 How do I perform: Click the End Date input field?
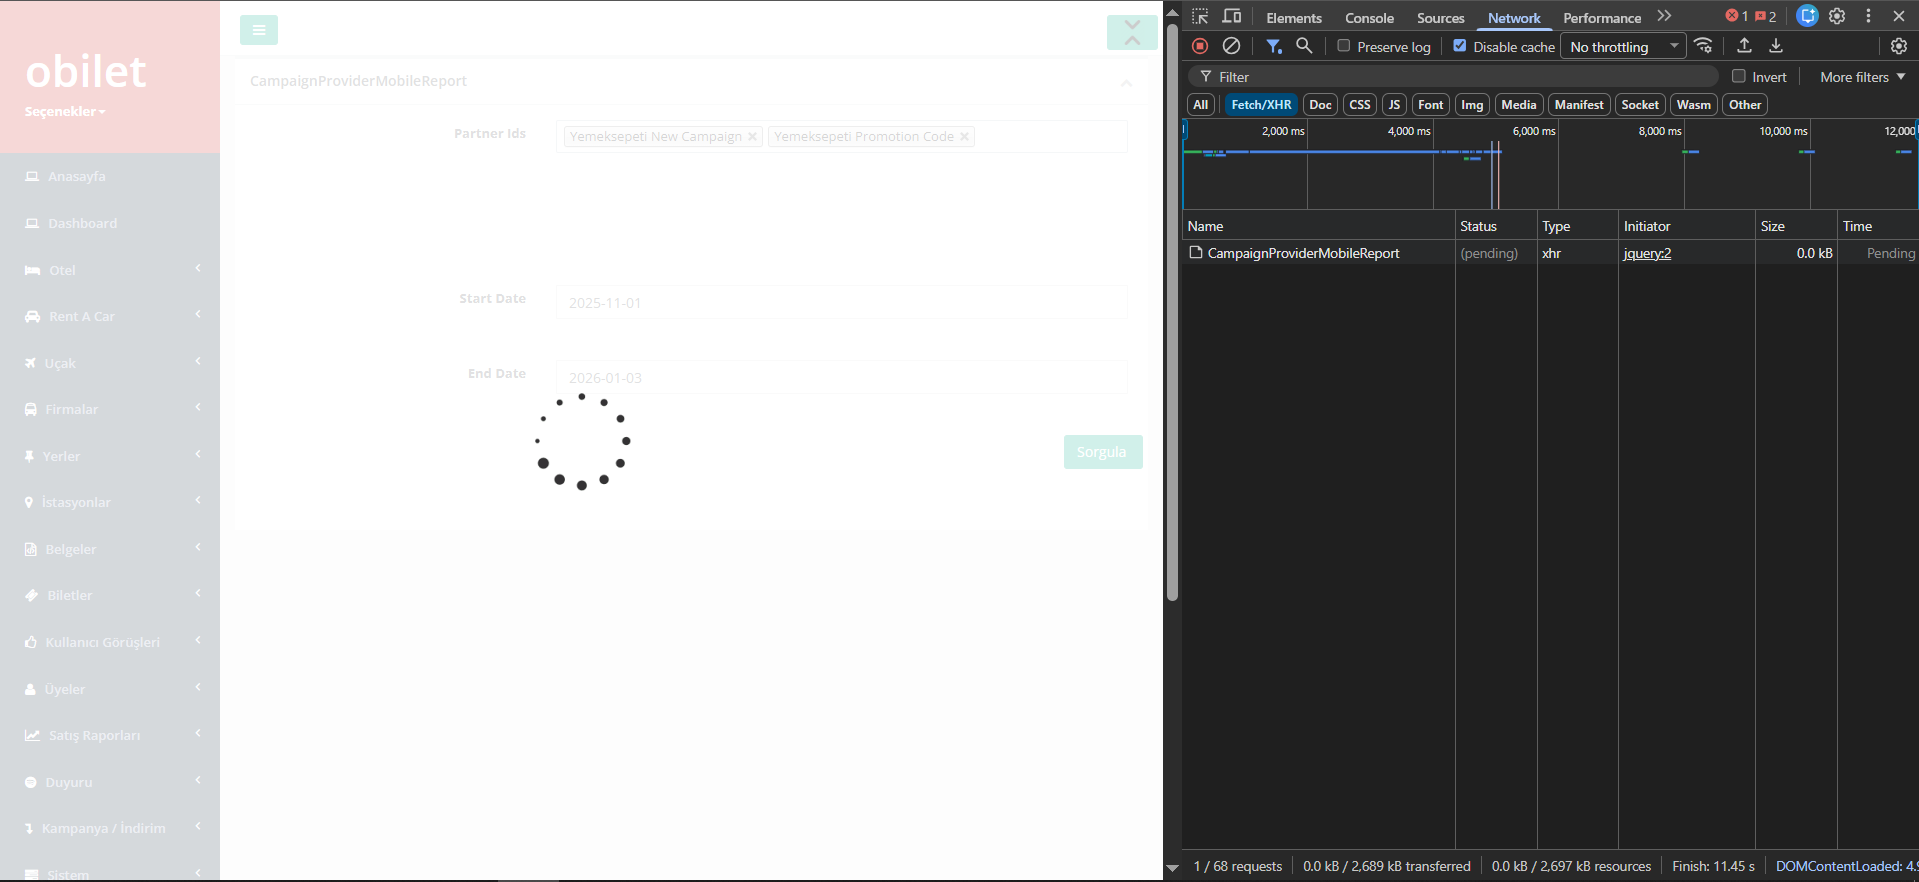point(842,377)
